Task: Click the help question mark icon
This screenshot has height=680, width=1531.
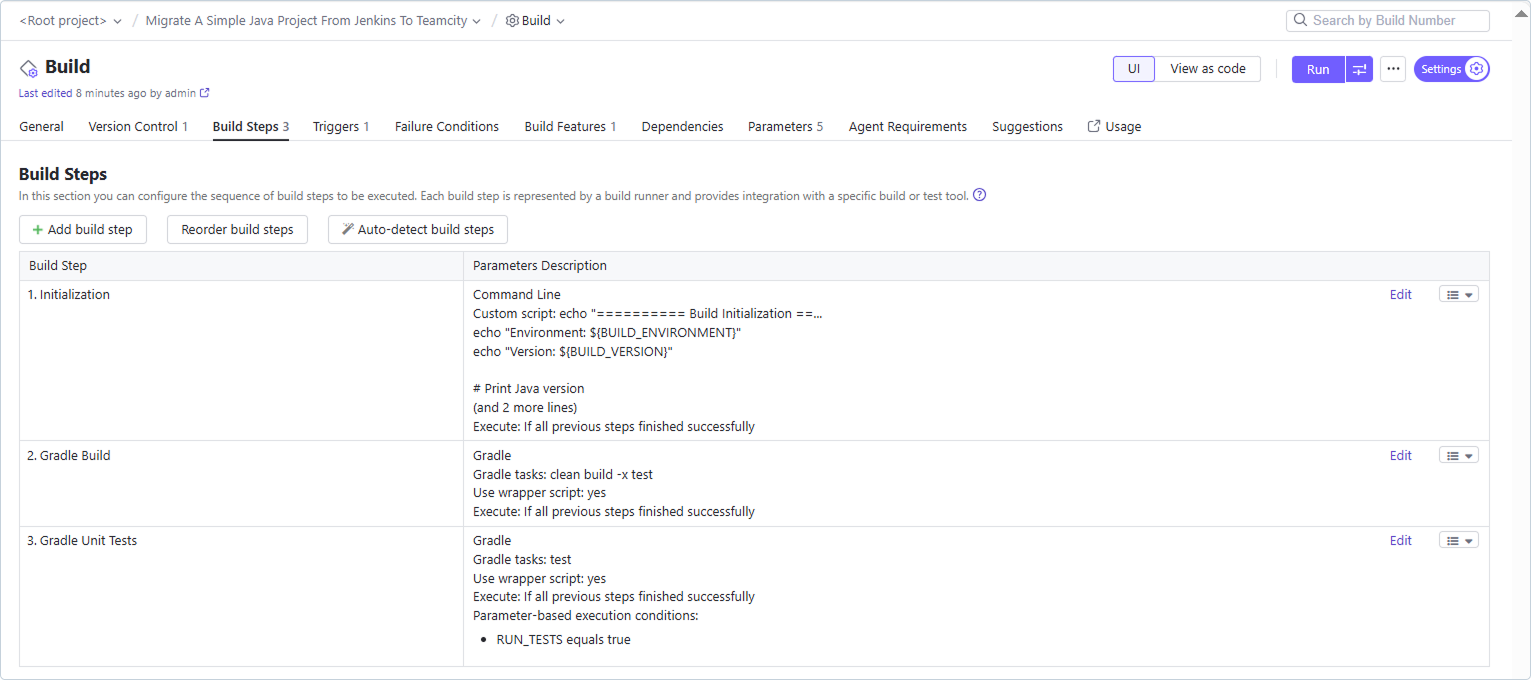Action: (x=979, y=196)
